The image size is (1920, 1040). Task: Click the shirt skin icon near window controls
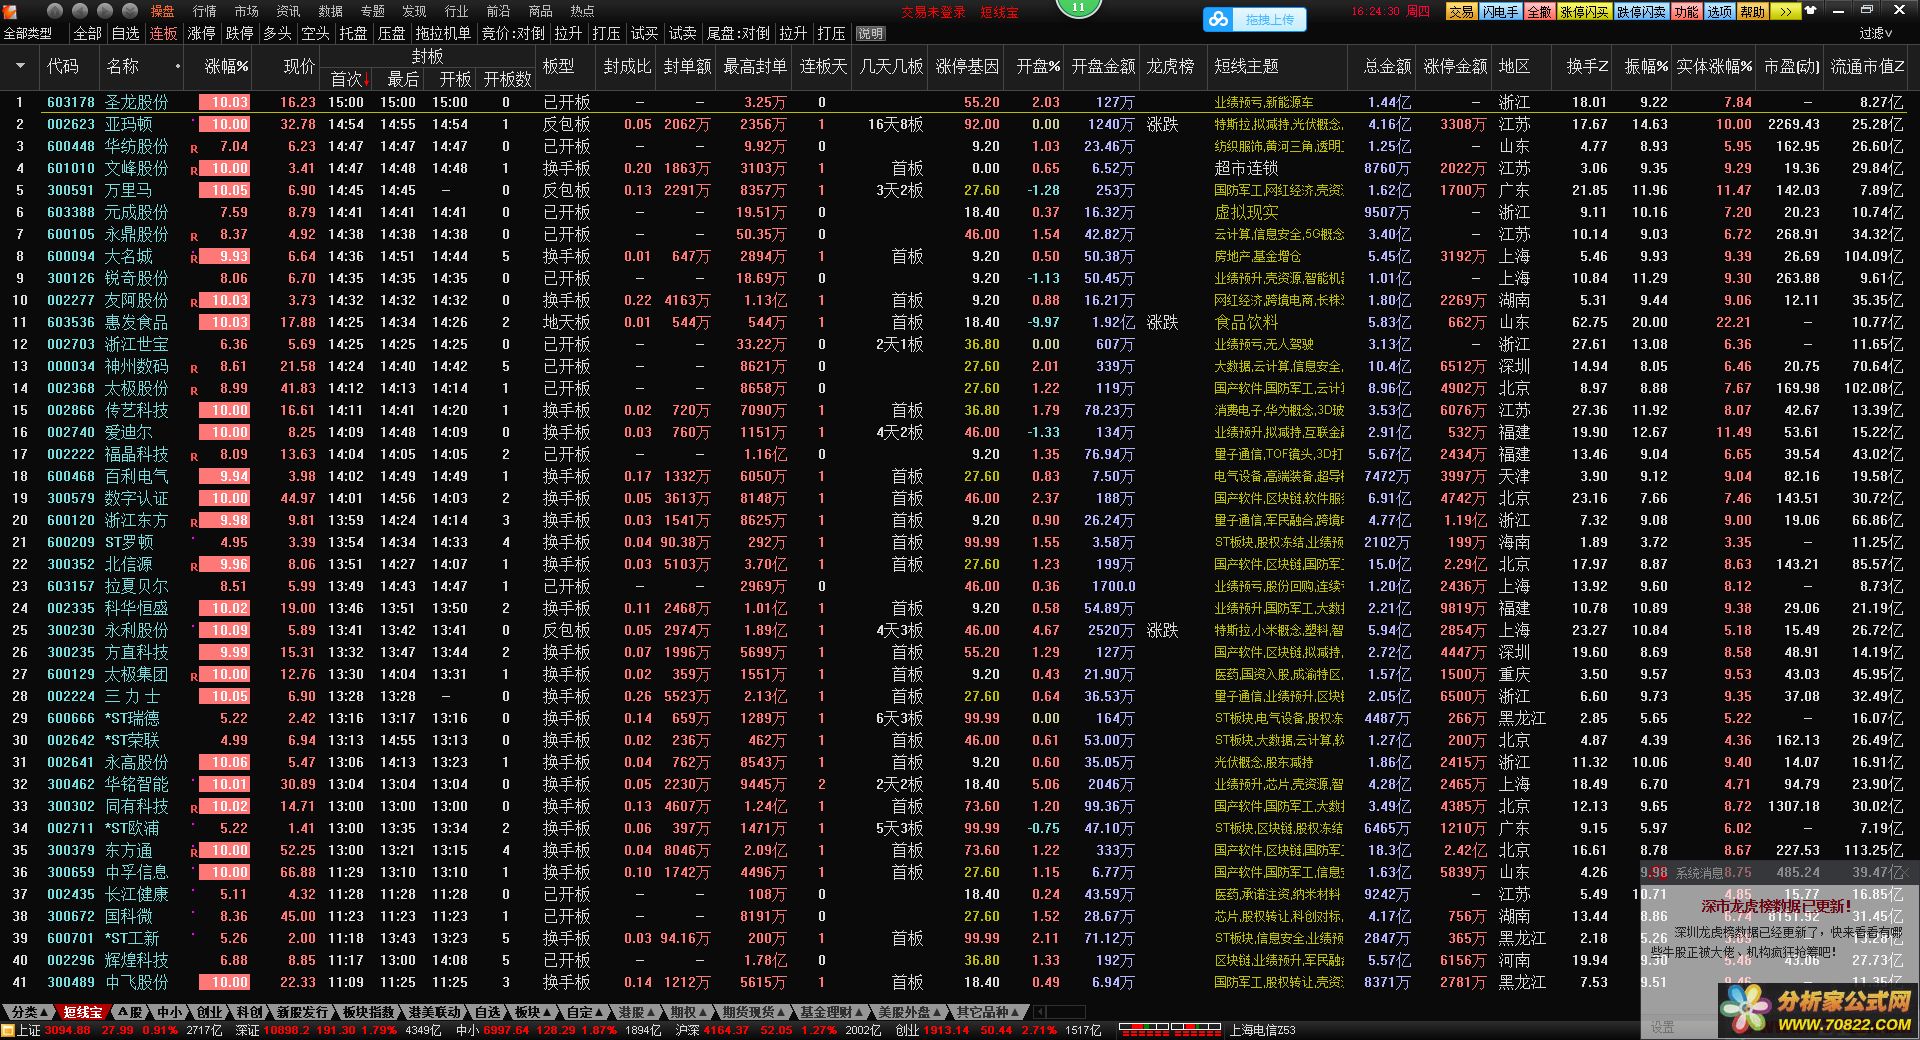click(1812, 11)
